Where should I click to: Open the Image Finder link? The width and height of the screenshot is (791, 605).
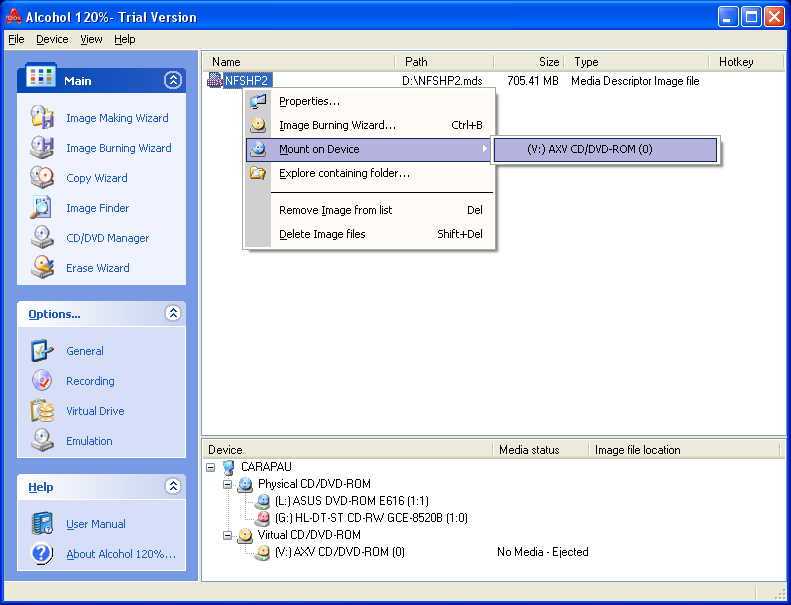pos(98,208)
